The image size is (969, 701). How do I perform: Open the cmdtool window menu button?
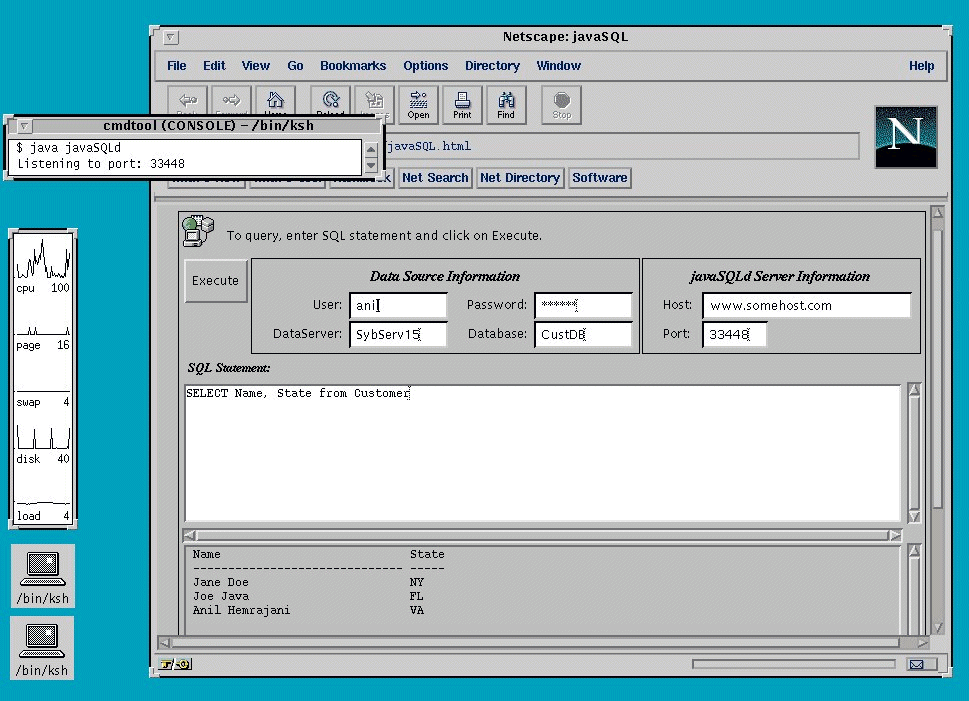pyautogui.click(x=25, y=126)
